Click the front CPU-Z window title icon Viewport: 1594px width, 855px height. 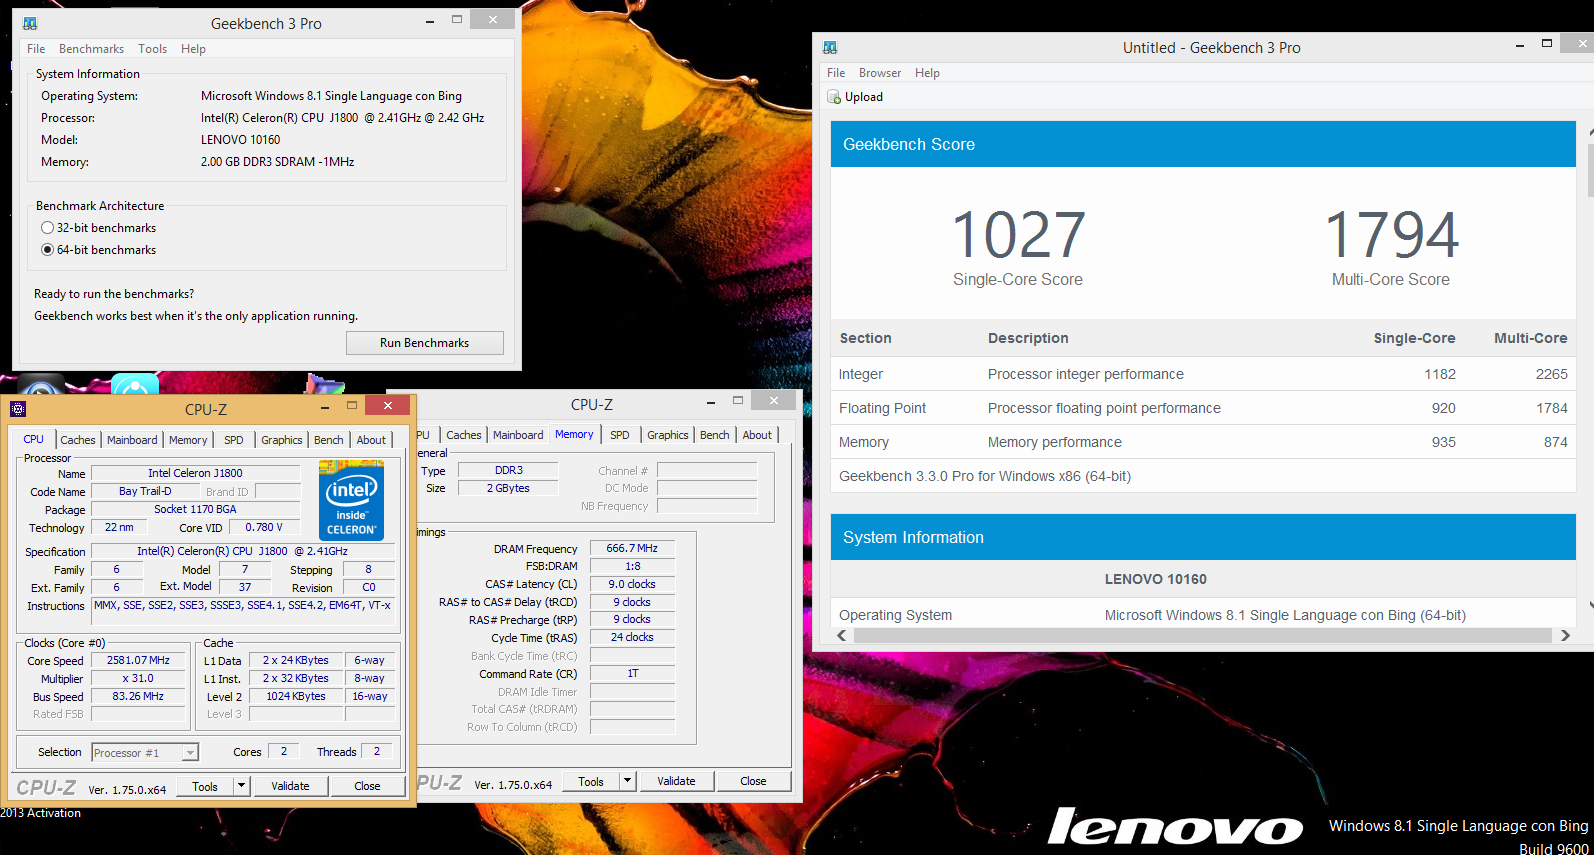pyautogui.click(x=18, y=409)
